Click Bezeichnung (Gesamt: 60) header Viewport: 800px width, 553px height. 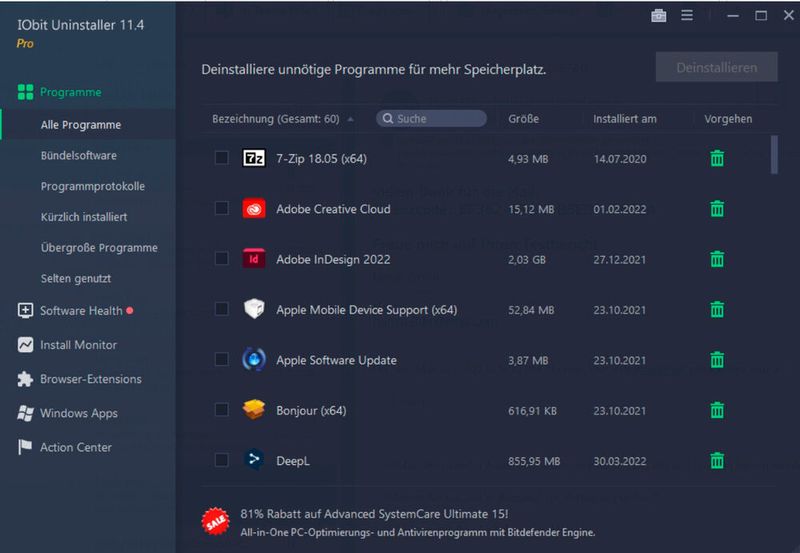[x=276, y=119]
